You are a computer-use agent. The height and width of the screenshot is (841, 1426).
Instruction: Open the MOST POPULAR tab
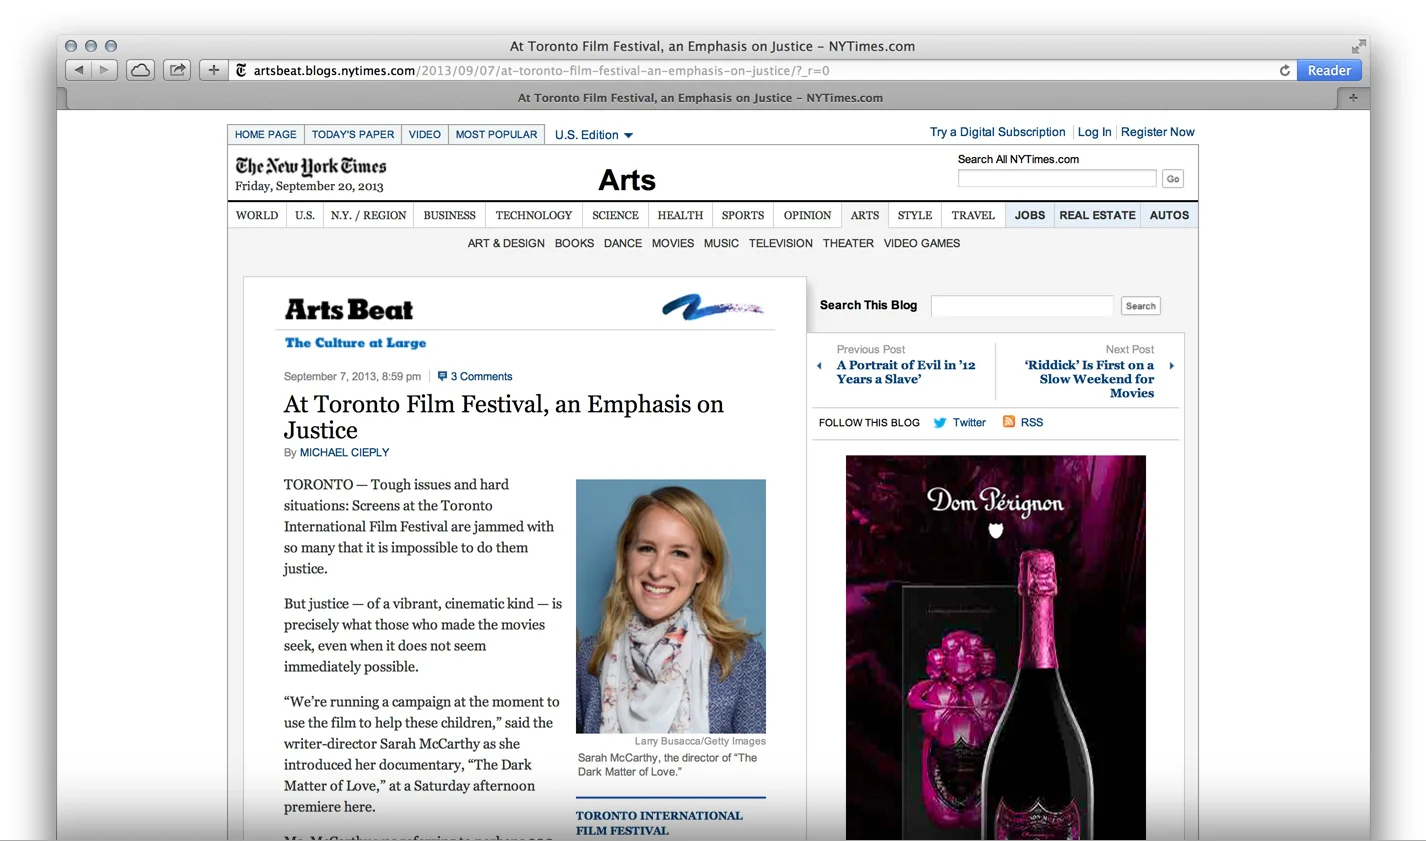496,134
